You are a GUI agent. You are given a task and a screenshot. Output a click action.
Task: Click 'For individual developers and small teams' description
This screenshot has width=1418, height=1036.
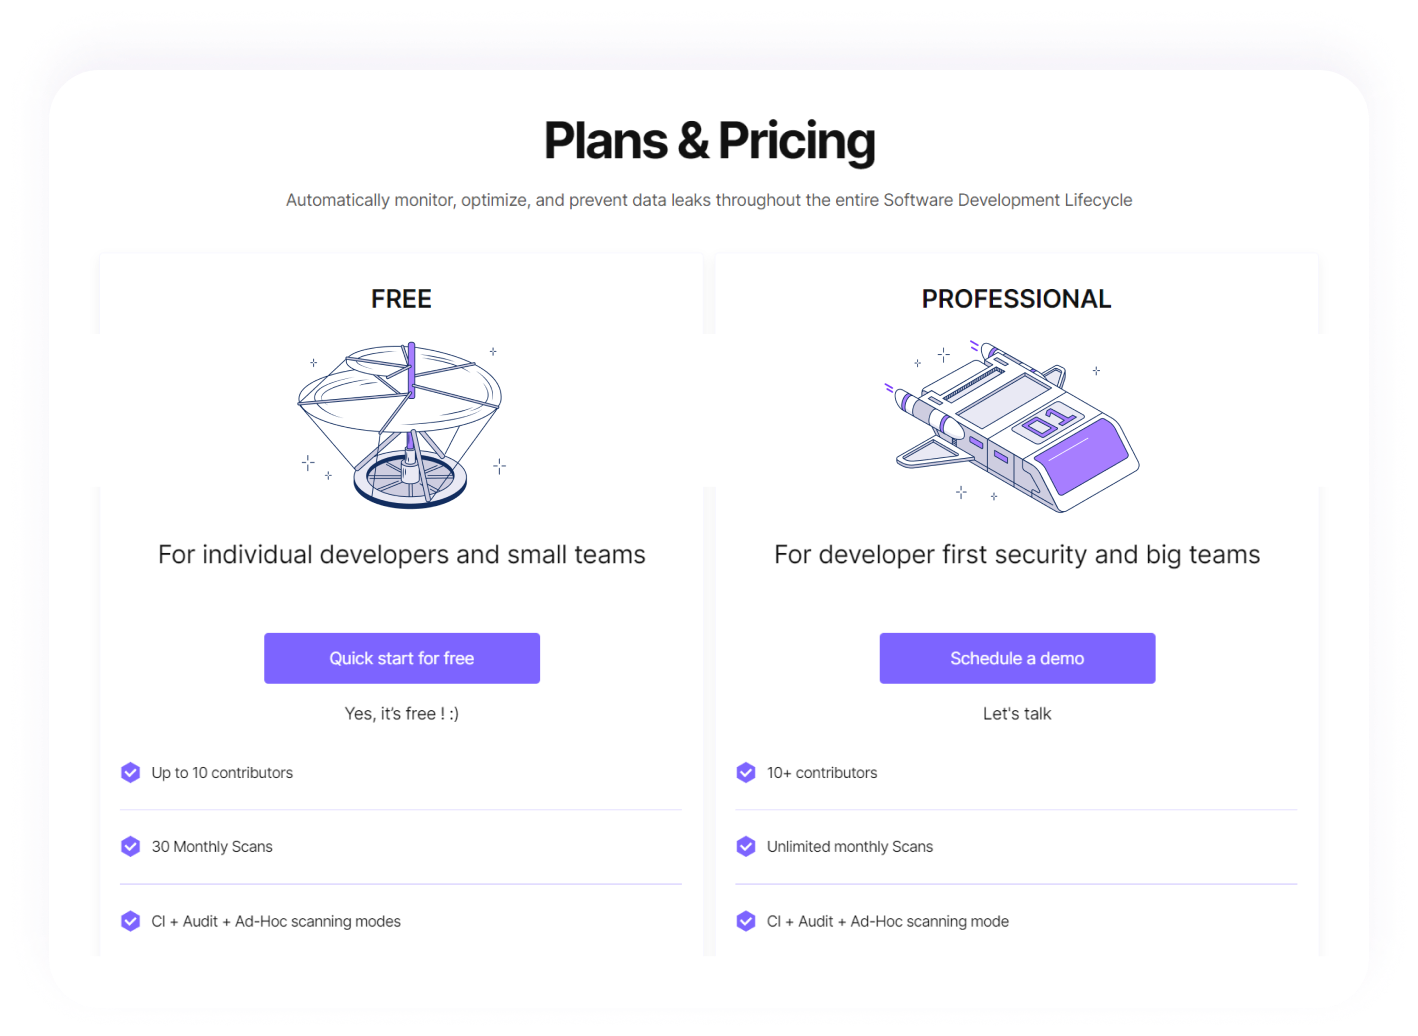pyautogui.click(x=401, y=555)
